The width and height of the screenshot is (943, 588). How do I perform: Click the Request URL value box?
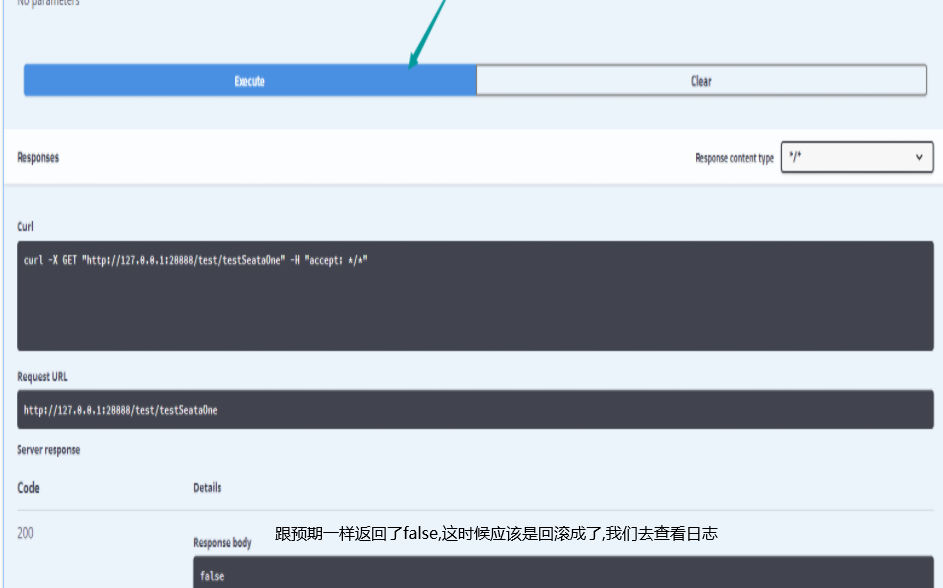point(475,410)
